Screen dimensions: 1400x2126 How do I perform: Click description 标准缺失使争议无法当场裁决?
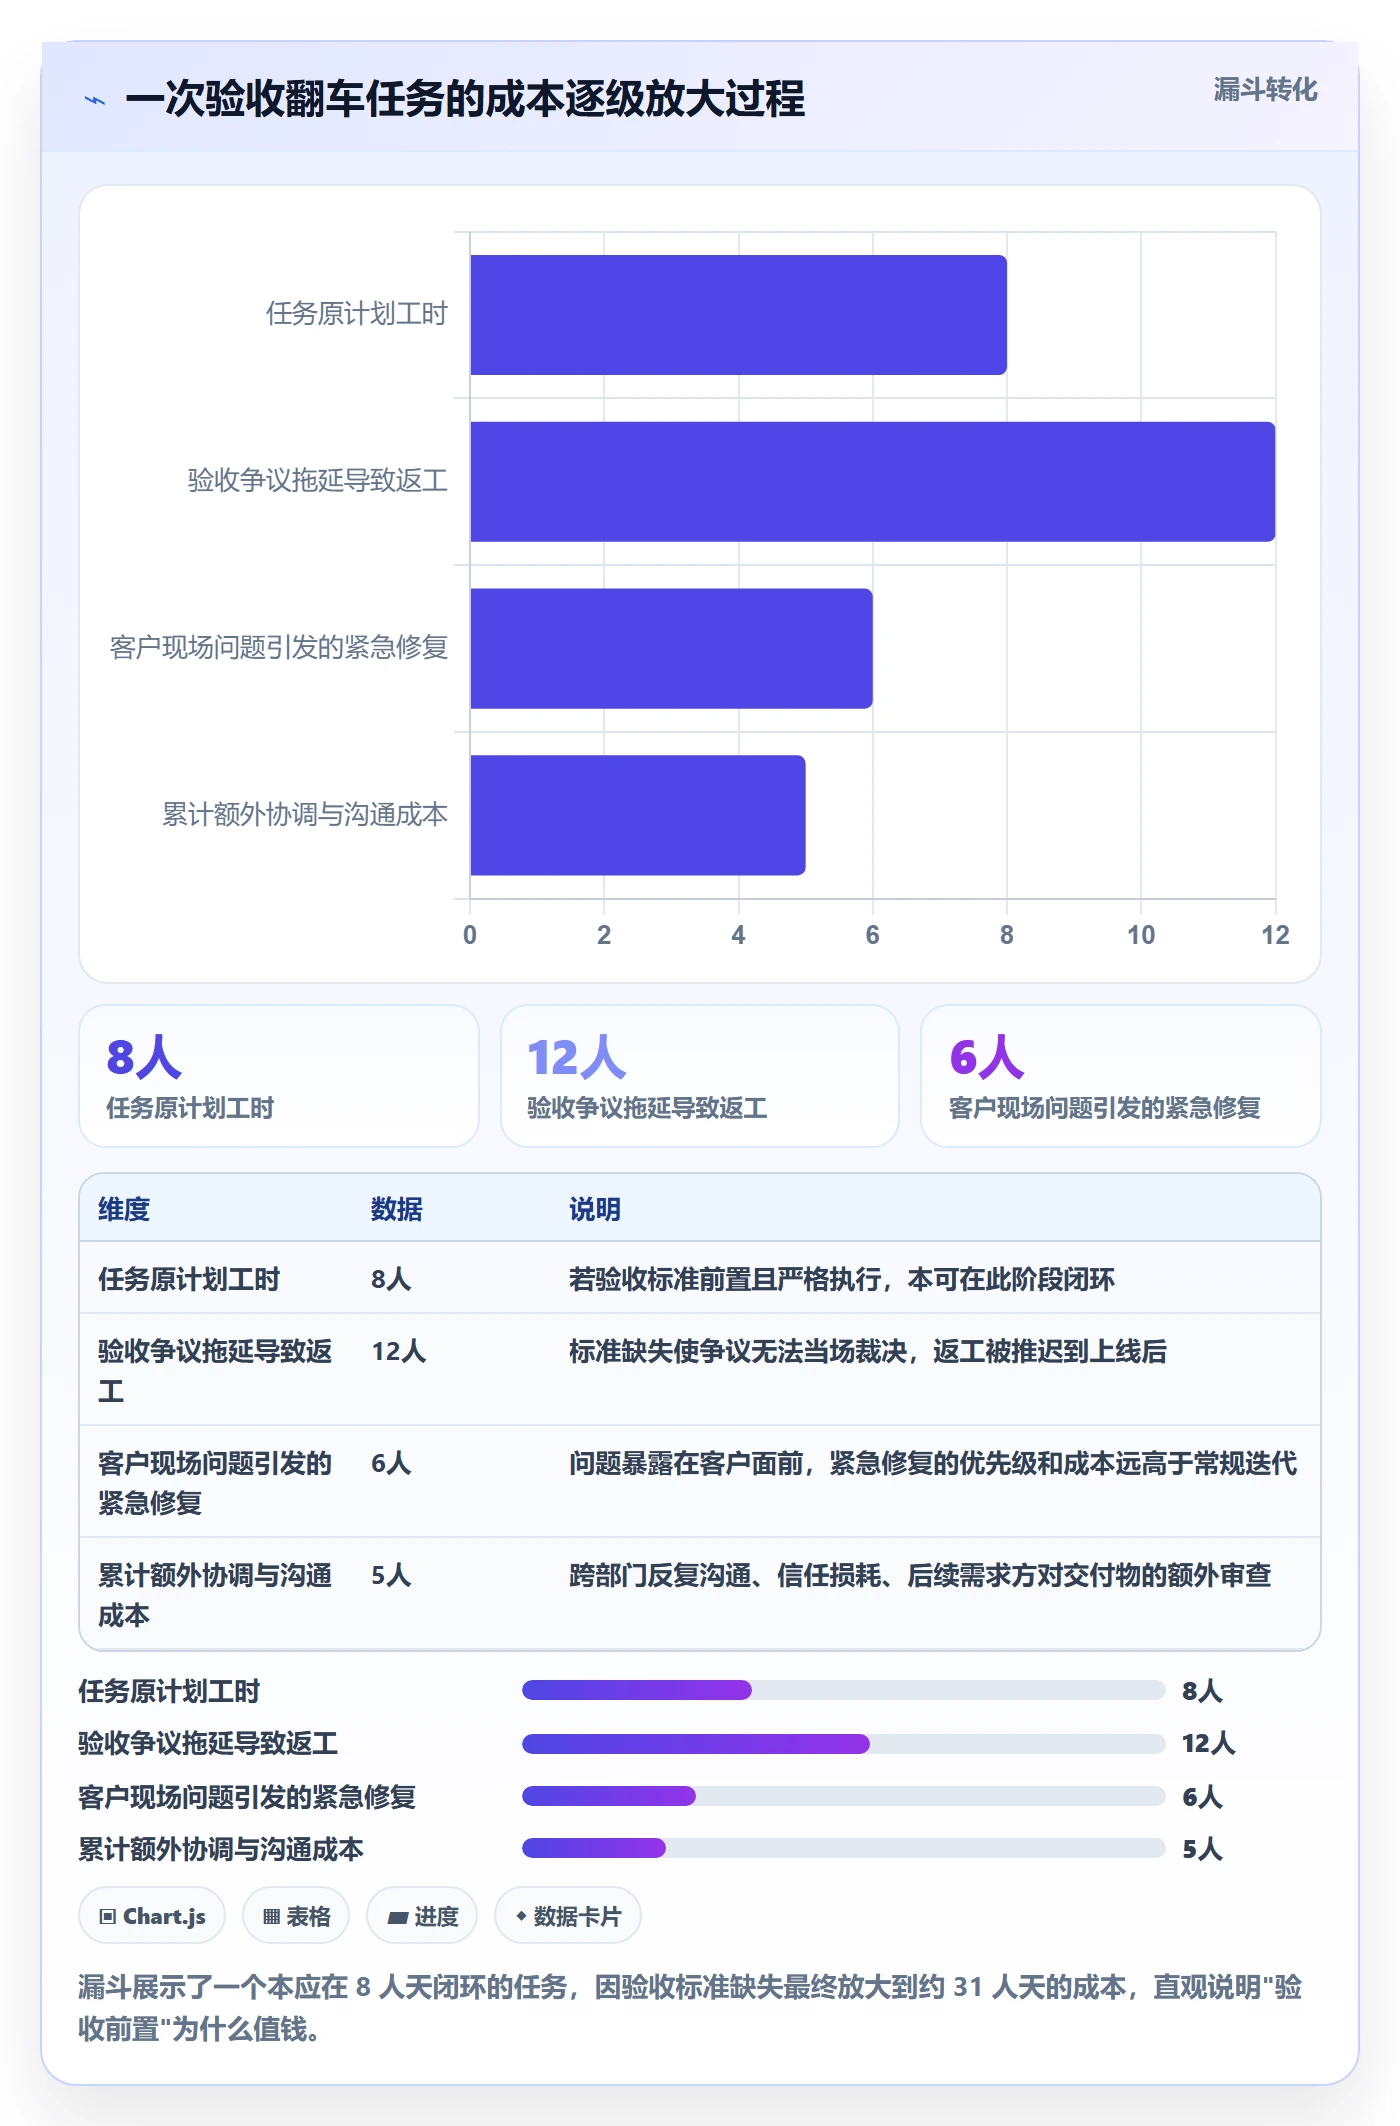868,1351
